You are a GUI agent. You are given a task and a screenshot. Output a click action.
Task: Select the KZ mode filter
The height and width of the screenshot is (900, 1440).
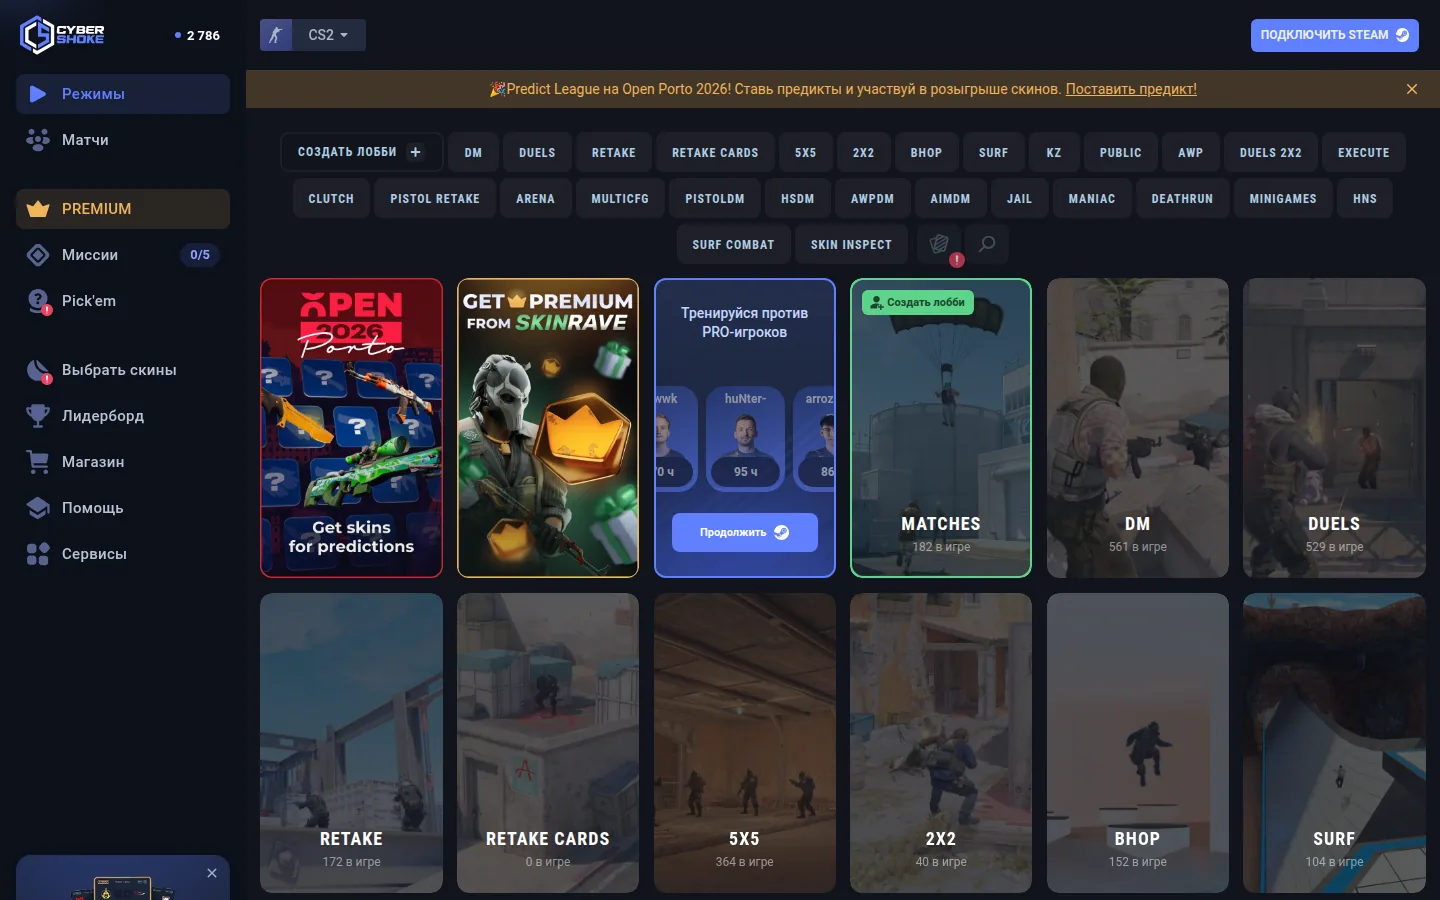point(1054,153)
